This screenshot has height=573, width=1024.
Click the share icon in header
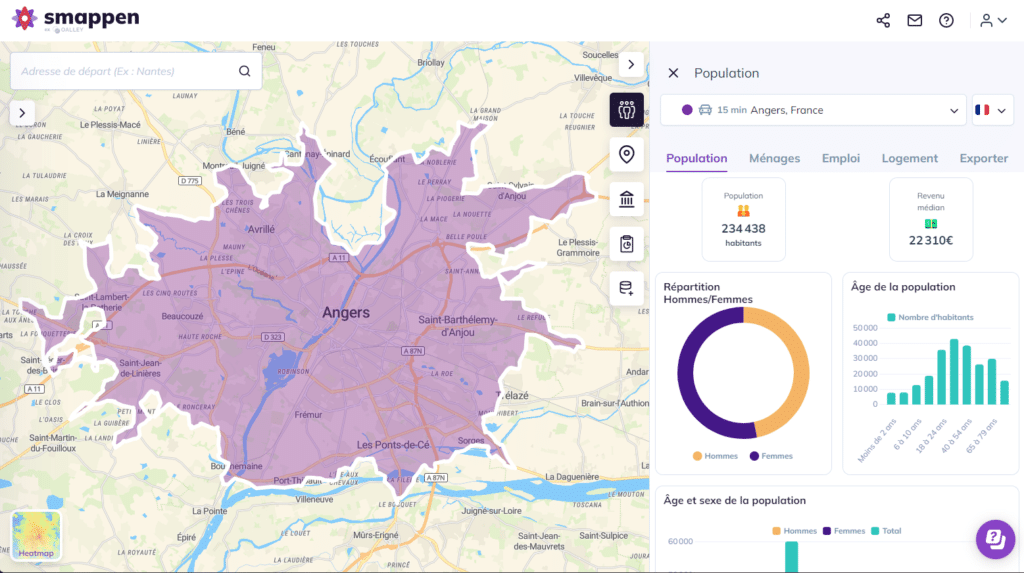[x=883, y=20]
